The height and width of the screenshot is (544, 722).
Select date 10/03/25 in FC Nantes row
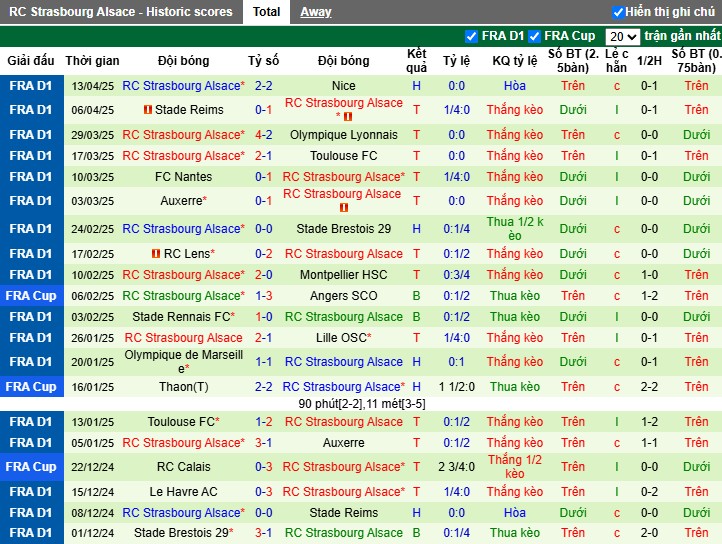click(93, 177)
